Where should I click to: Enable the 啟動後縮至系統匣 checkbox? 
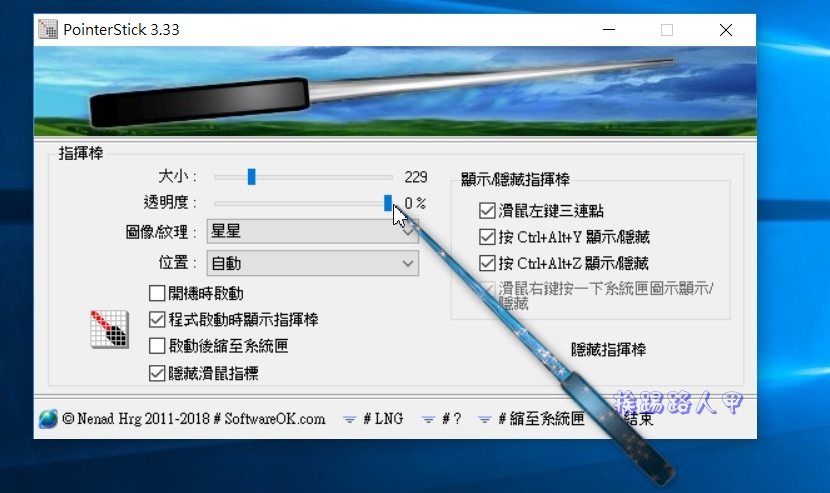coord(157,346)
